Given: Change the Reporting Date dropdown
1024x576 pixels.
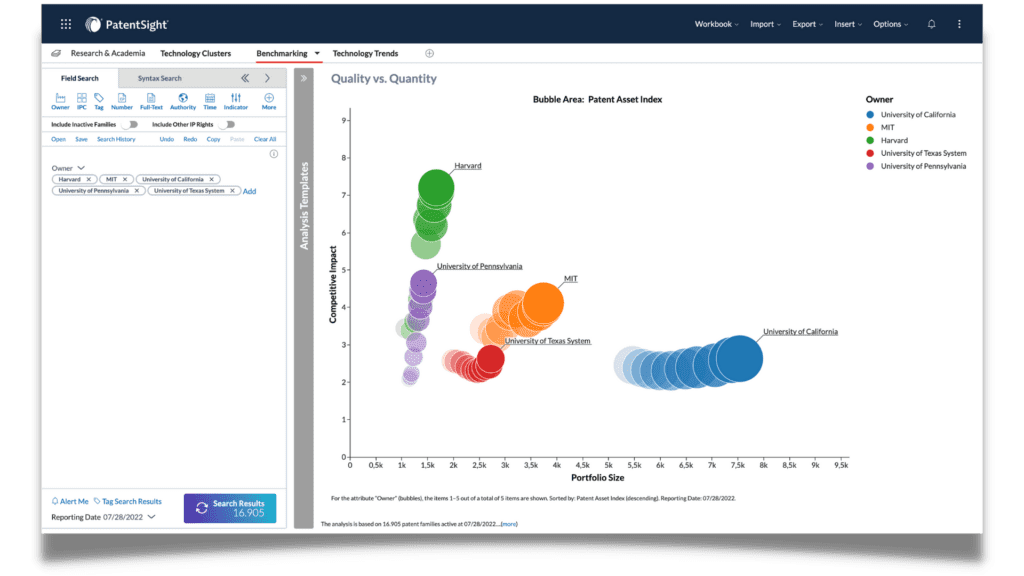Looking at the screenshot, I should click(x=152, y=517).
